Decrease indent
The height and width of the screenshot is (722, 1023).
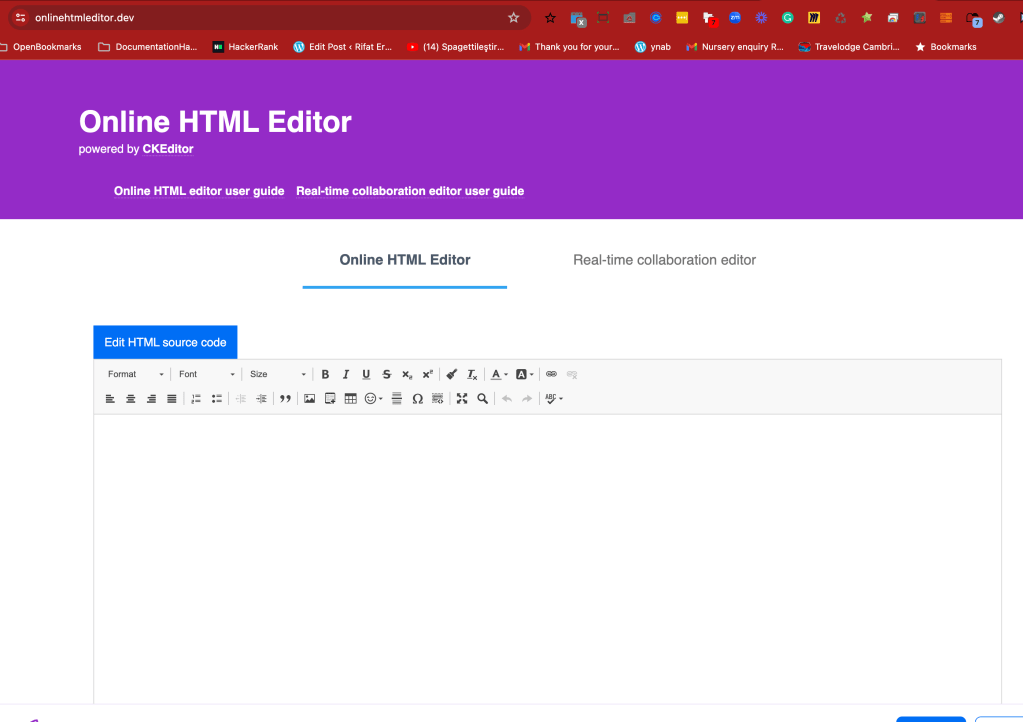(241, 399)
